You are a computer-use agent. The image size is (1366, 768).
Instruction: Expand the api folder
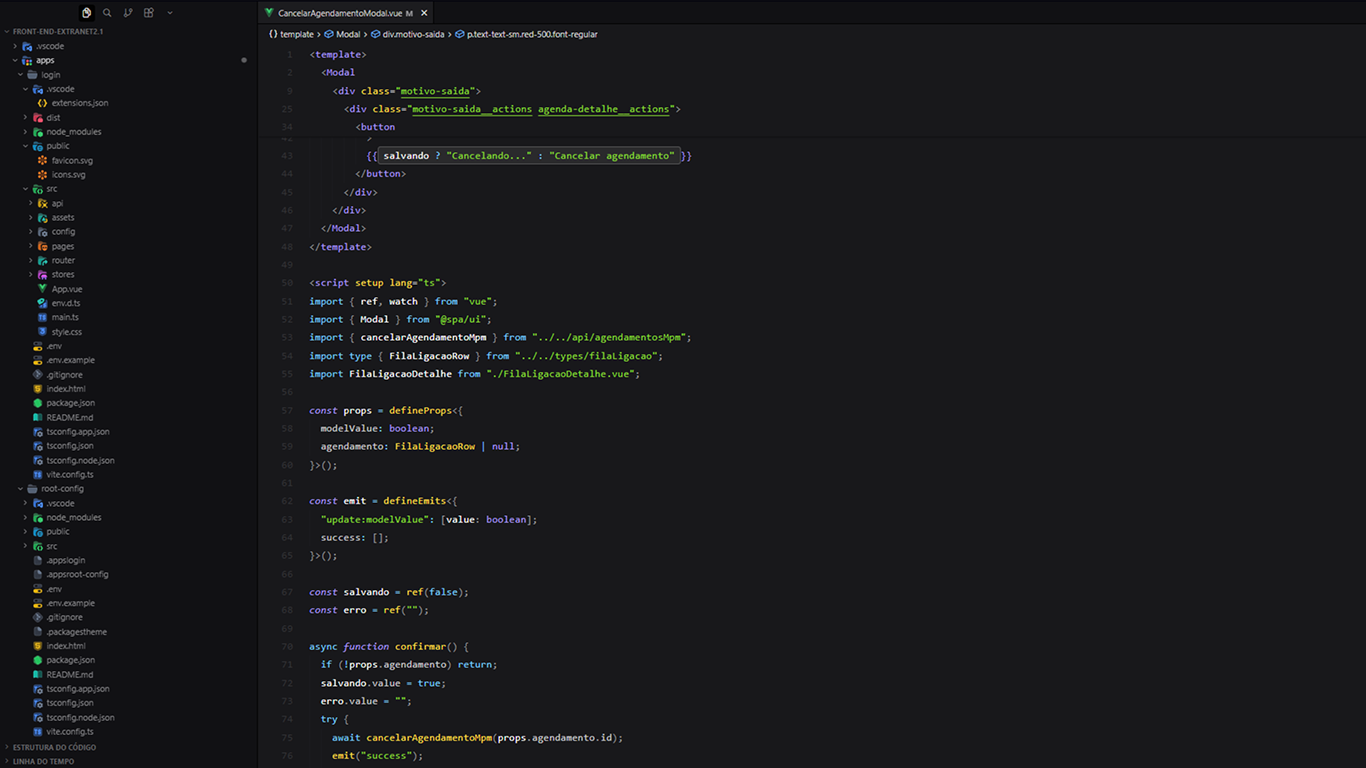(x=57, y=203)
